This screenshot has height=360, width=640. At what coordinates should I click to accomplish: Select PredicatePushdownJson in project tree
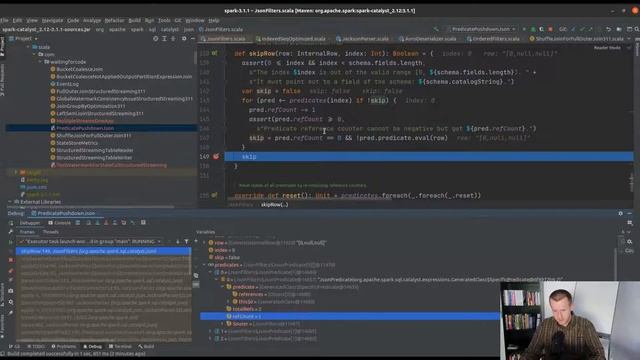(85, 128)
